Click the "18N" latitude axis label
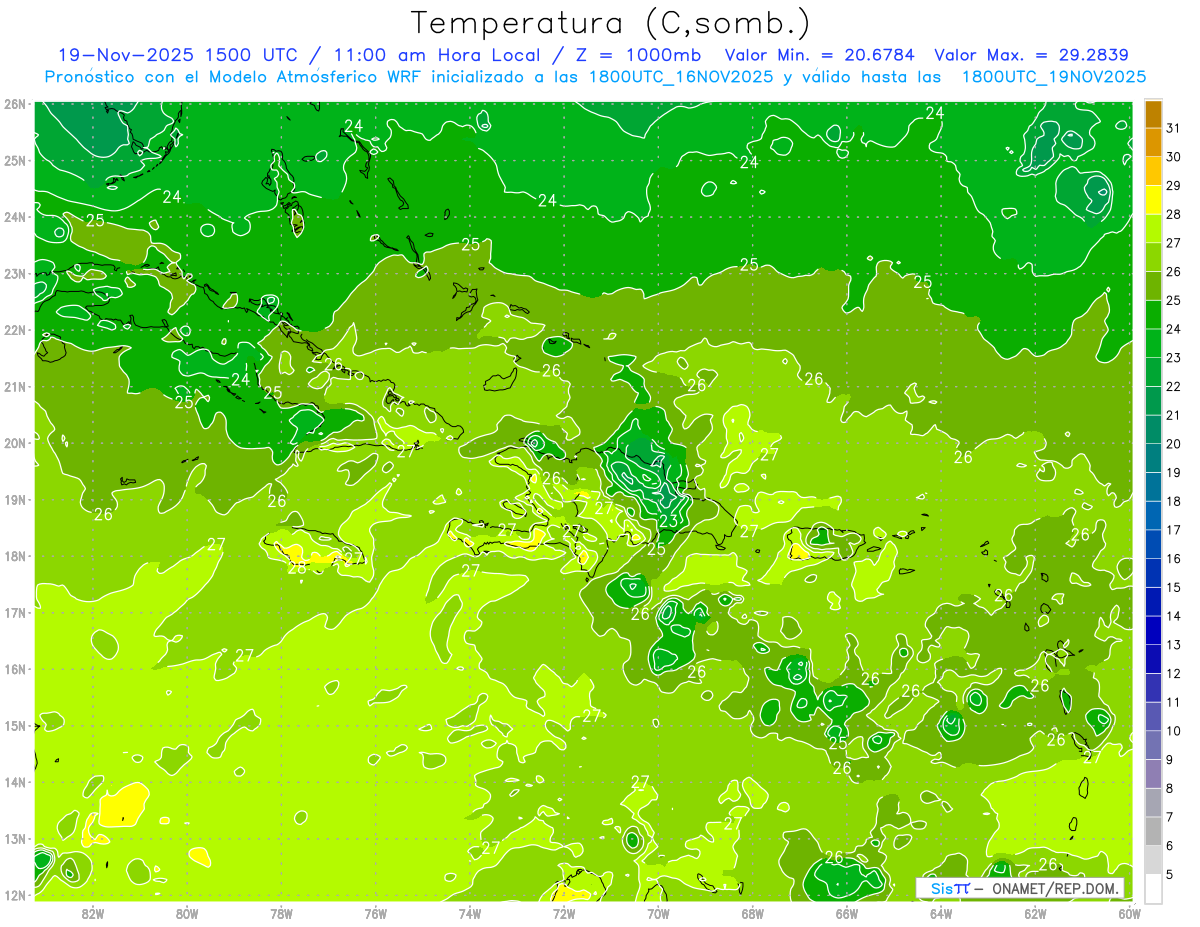This screenshot has height=927, width=1200. pyautogui.click(x=14, y=556)
